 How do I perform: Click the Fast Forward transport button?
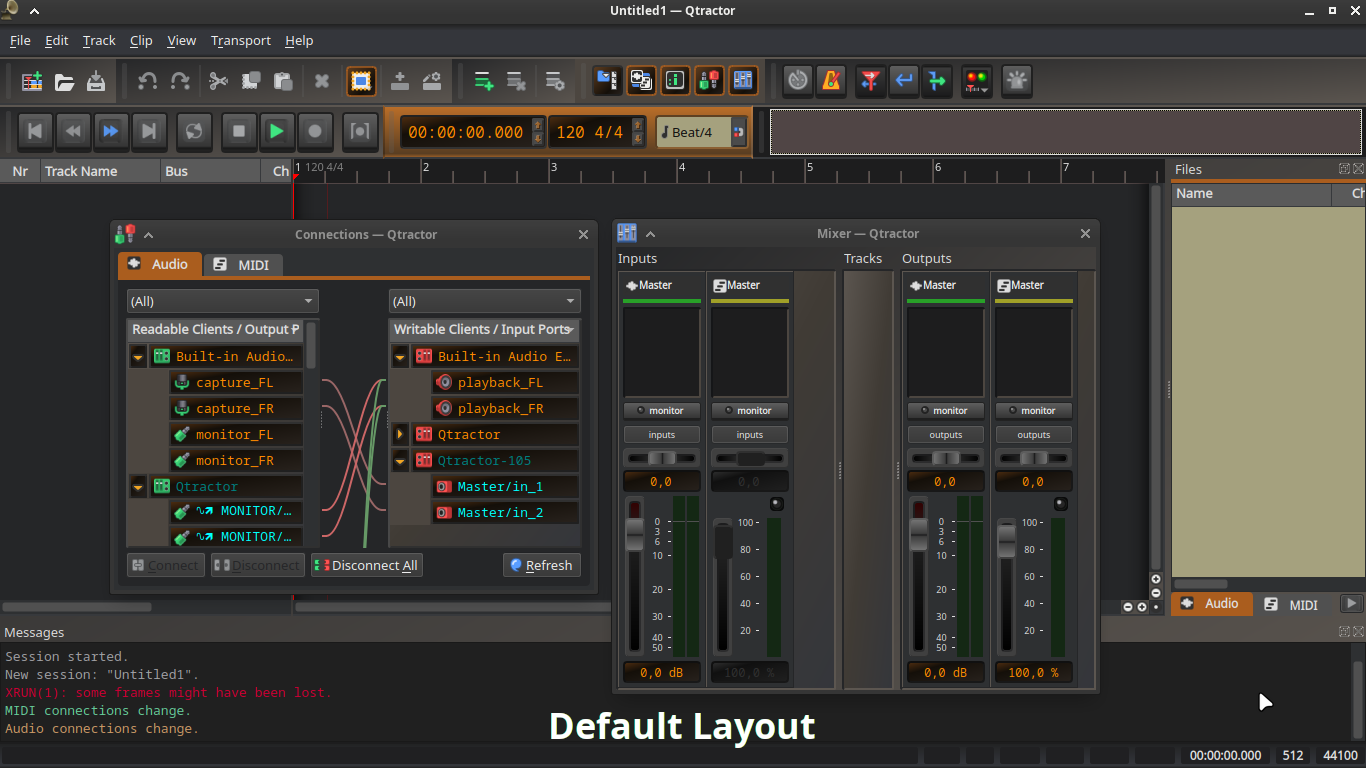[x=111, y=131]
